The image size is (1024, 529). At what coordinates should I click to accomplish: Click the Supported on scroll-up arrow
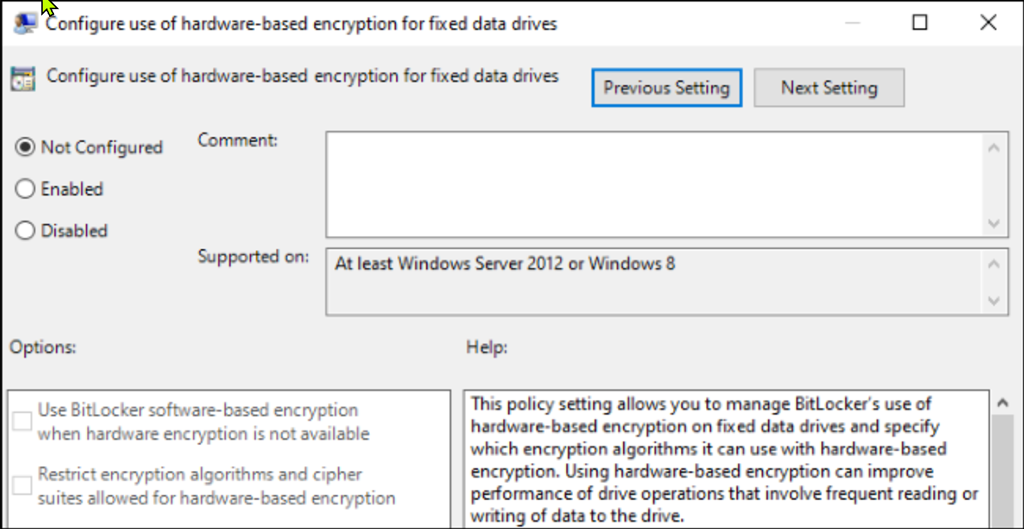pyautogui.click(x=993, y=265)
